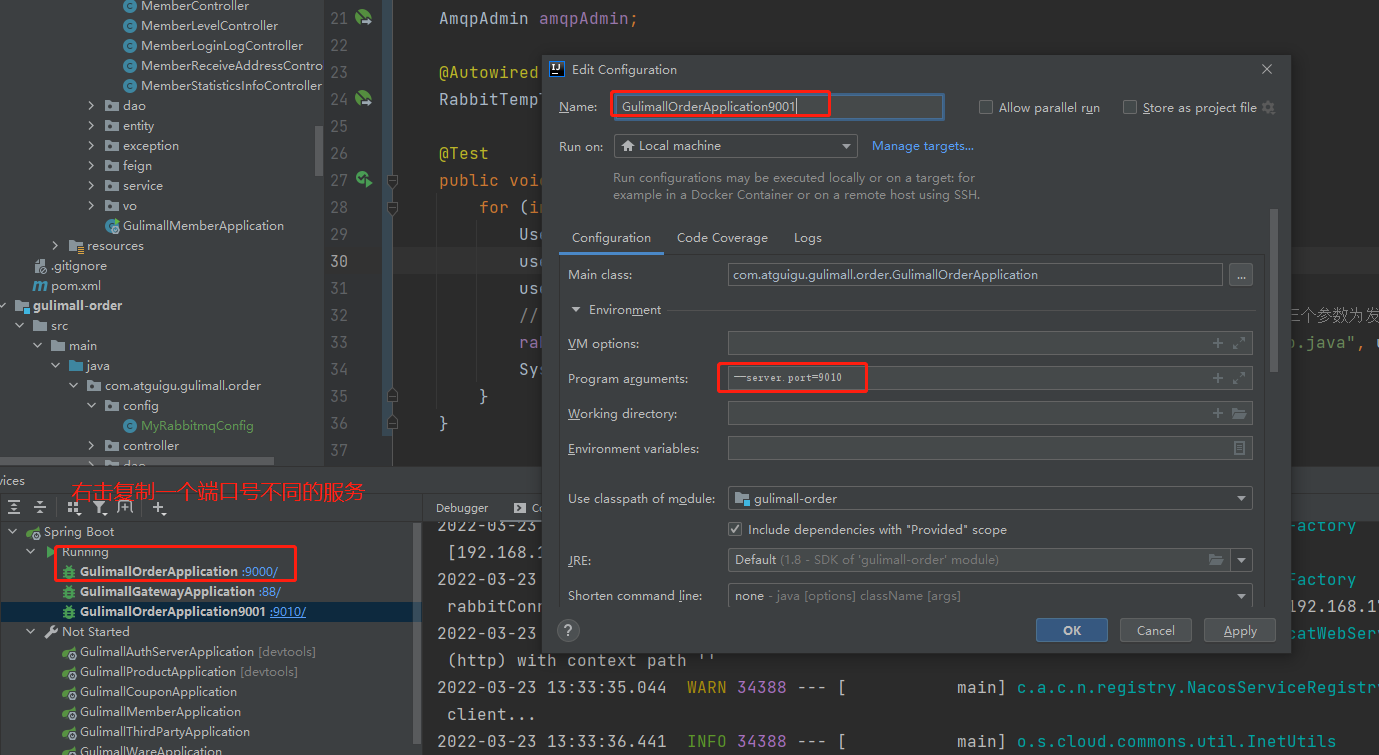The image size is (1379, 755).
Task: Browse folder for Working directory
Action: (x=1240, y=413)
